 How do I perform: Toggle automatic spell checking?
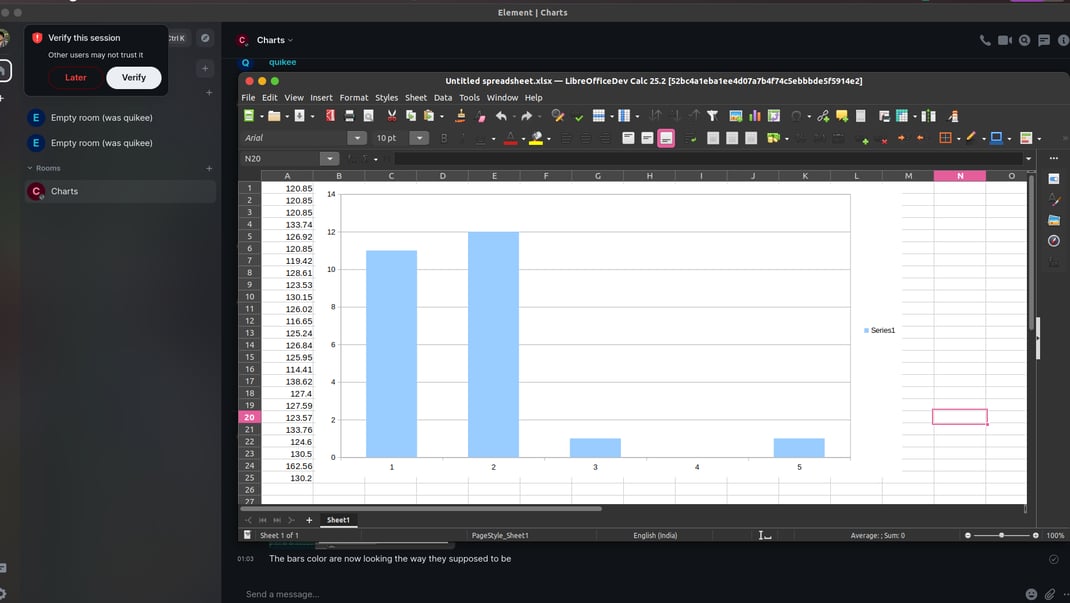[x=579, y=117]
